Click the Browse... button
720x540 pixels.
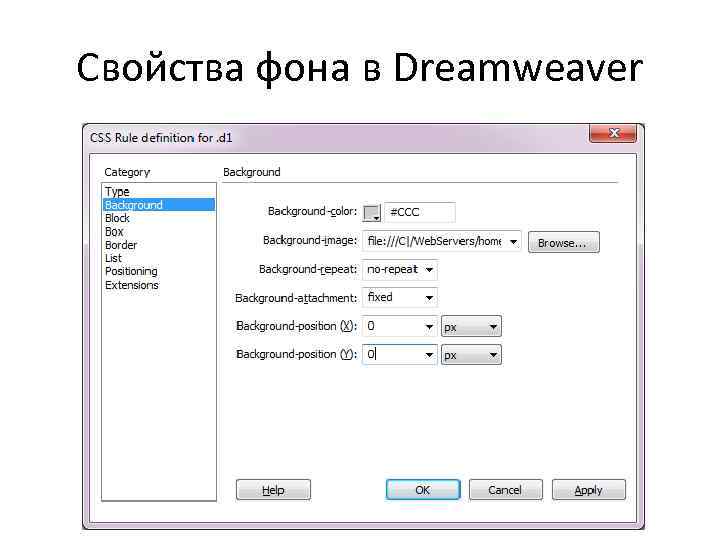click(x=563, y=242)
